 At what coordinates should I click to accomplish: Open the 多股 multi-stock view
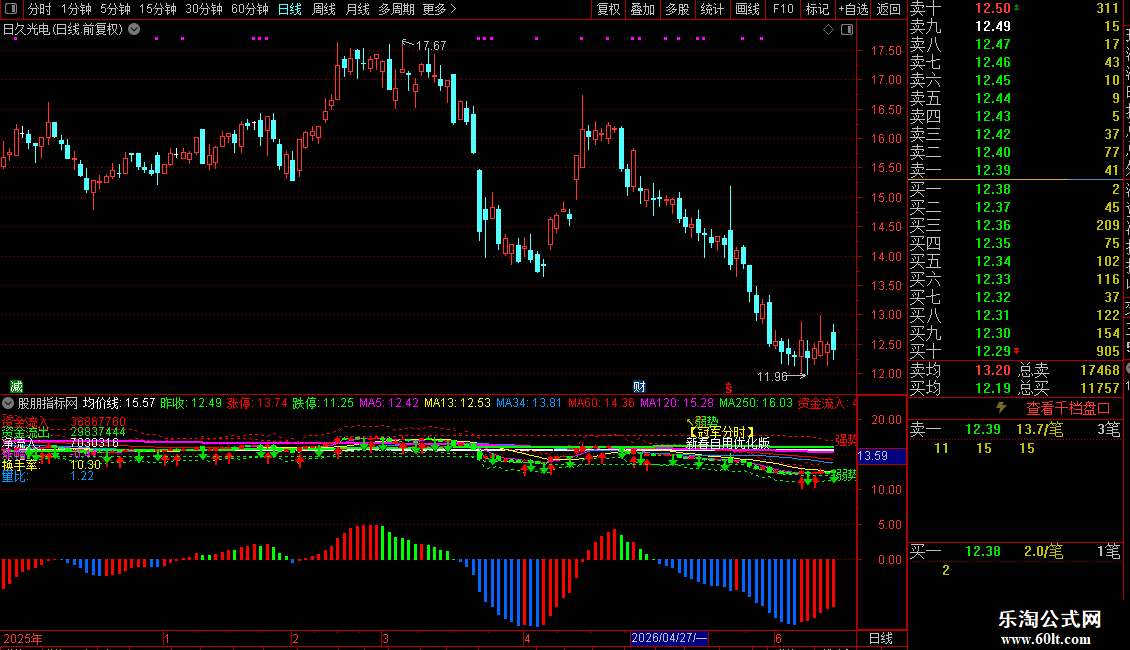point(677,9)
